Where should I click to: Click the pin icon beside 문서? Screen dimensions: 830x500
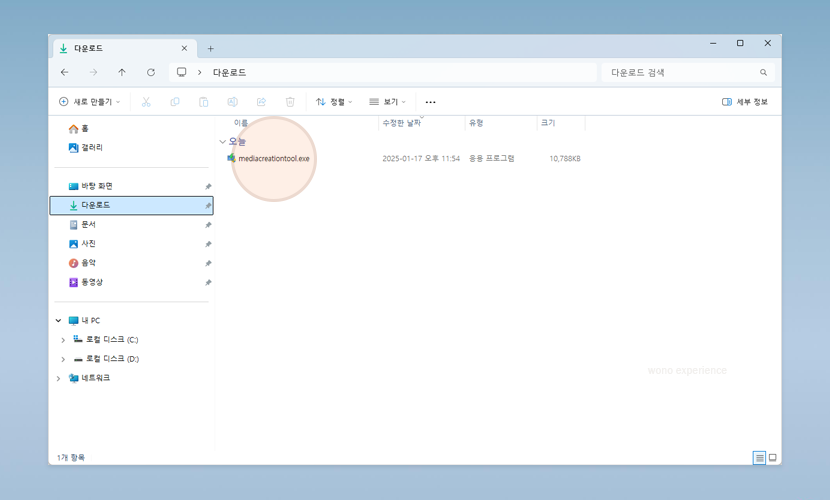tap(208, 225)
